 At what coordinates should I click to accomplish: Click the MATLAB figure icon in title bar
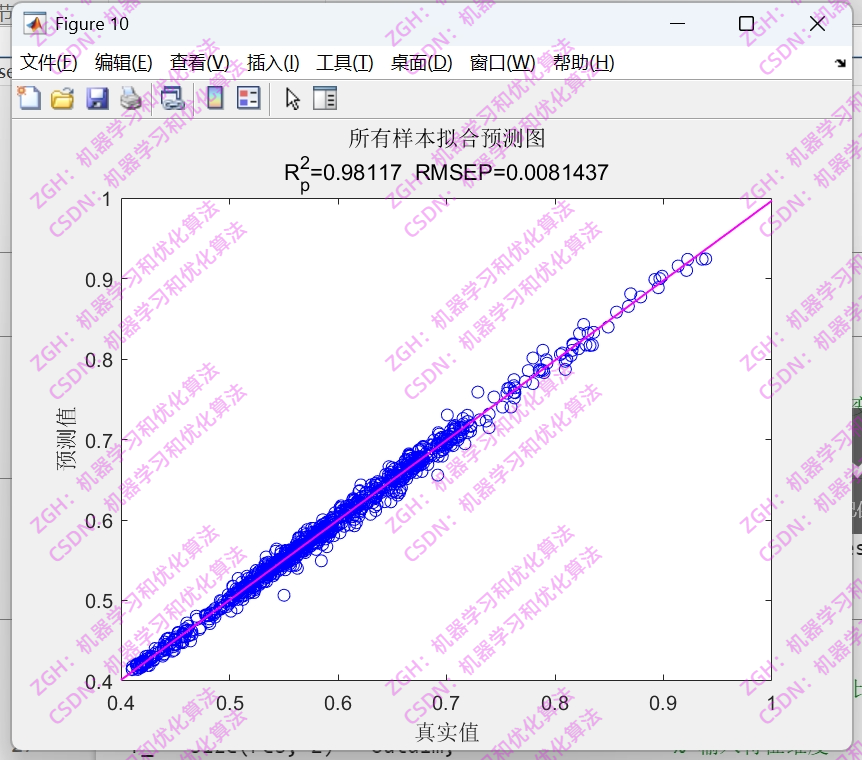click(34, 22)
